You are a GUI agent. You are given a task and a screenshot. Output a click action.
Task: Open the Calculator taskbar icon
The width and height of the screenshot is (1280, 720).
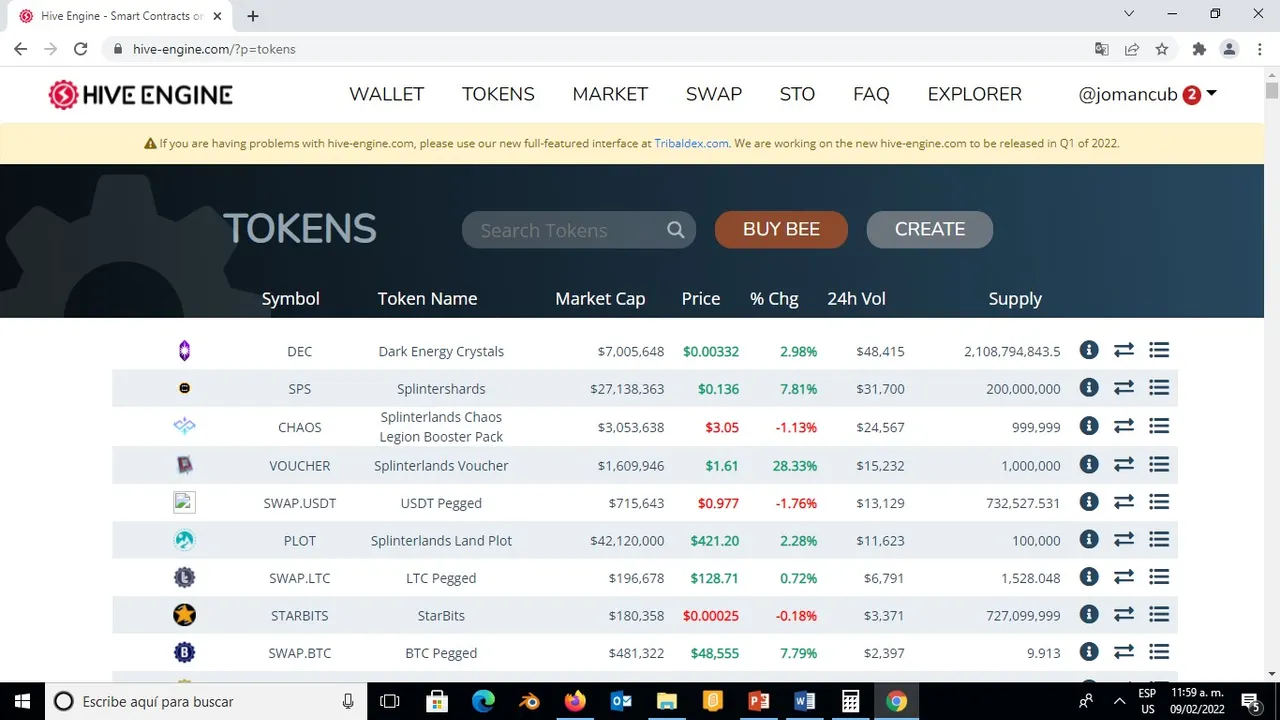[850, 701]
